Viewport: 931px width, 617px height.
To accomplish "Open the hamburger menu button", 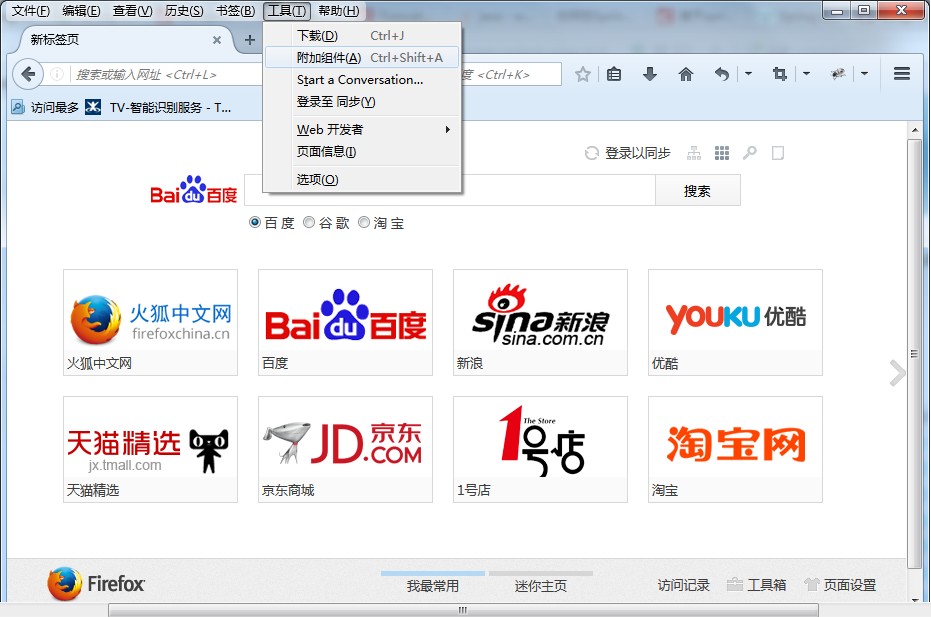I will 902,74.
